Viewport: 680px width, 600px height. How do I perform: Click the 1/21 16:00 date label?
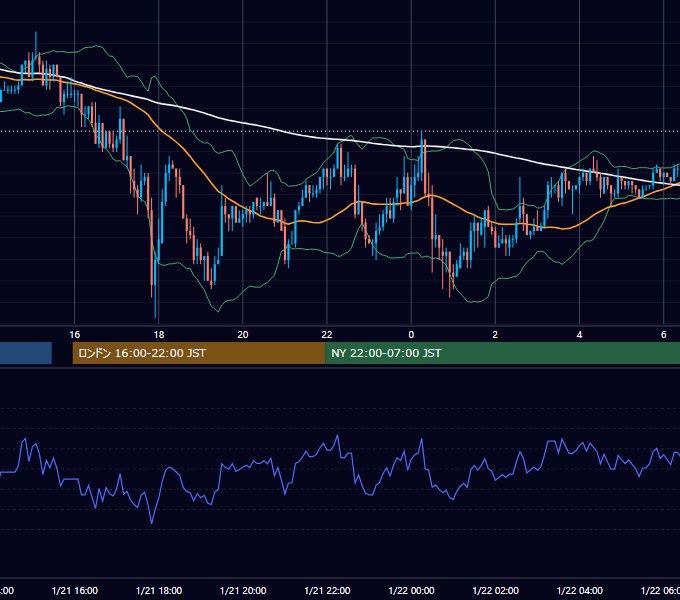point(75,590)
